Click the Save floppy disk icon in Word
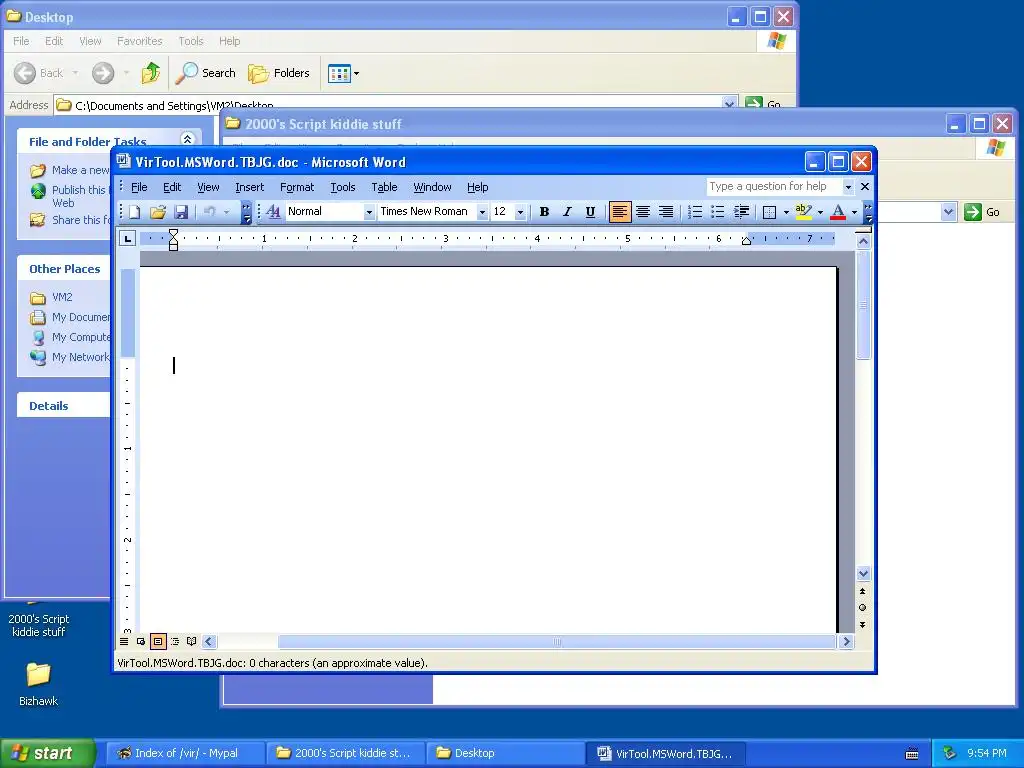The image size is (1024, 768). (x=181, y=212)
